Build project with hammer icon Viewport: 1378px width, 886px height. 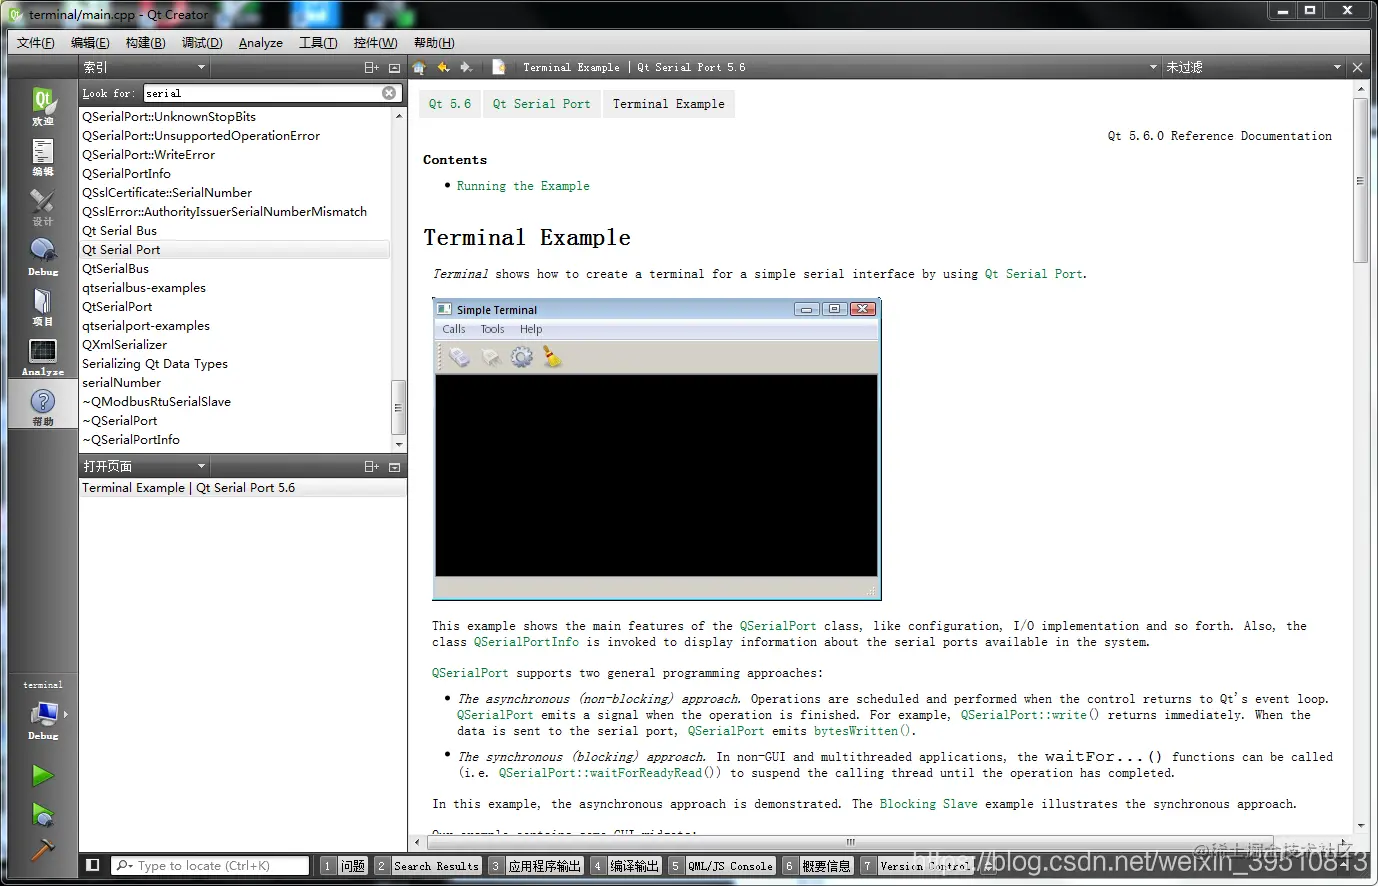pyautogui.click(x=42, y=850)
